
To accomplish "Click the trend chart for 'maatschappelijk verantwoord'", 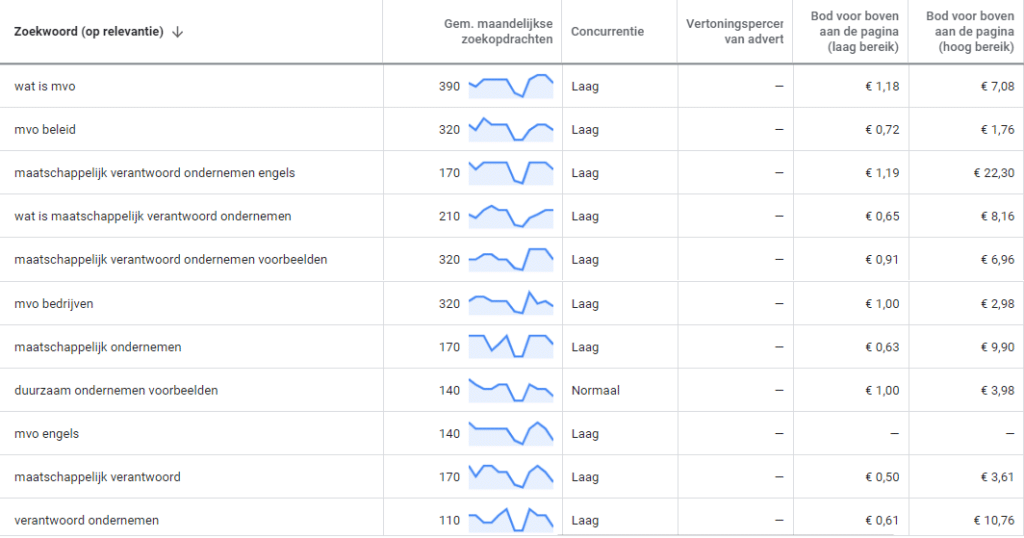I will [511, 477].
